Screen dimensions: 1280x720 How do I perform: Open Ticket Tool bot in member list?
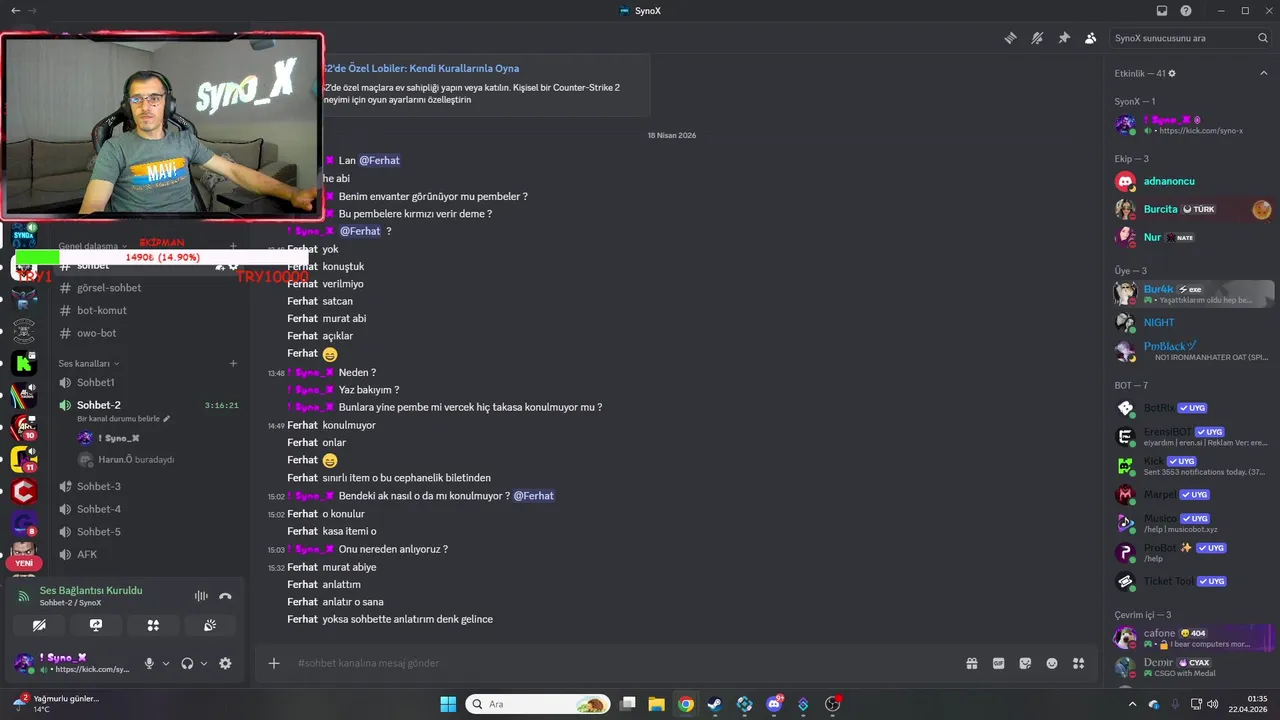(x=1194, y=581)
